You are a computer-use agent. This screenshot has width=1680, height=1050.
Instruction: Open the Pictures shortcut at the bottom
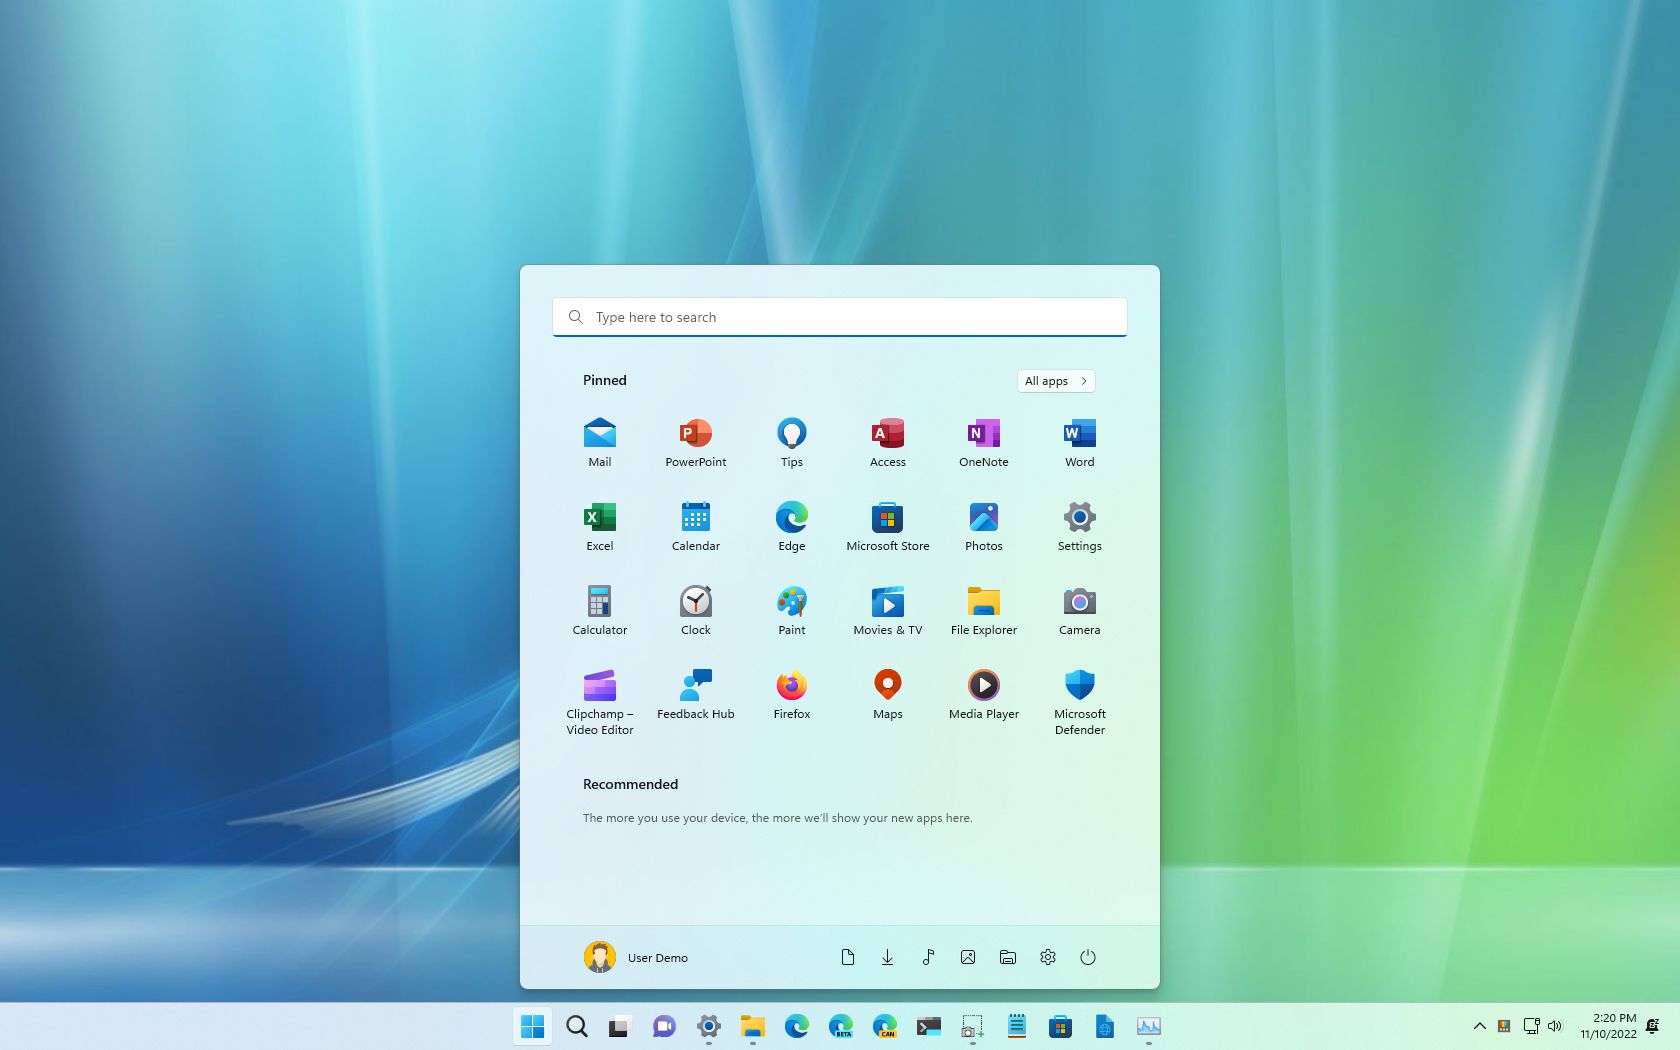click(x=968, y=957)
